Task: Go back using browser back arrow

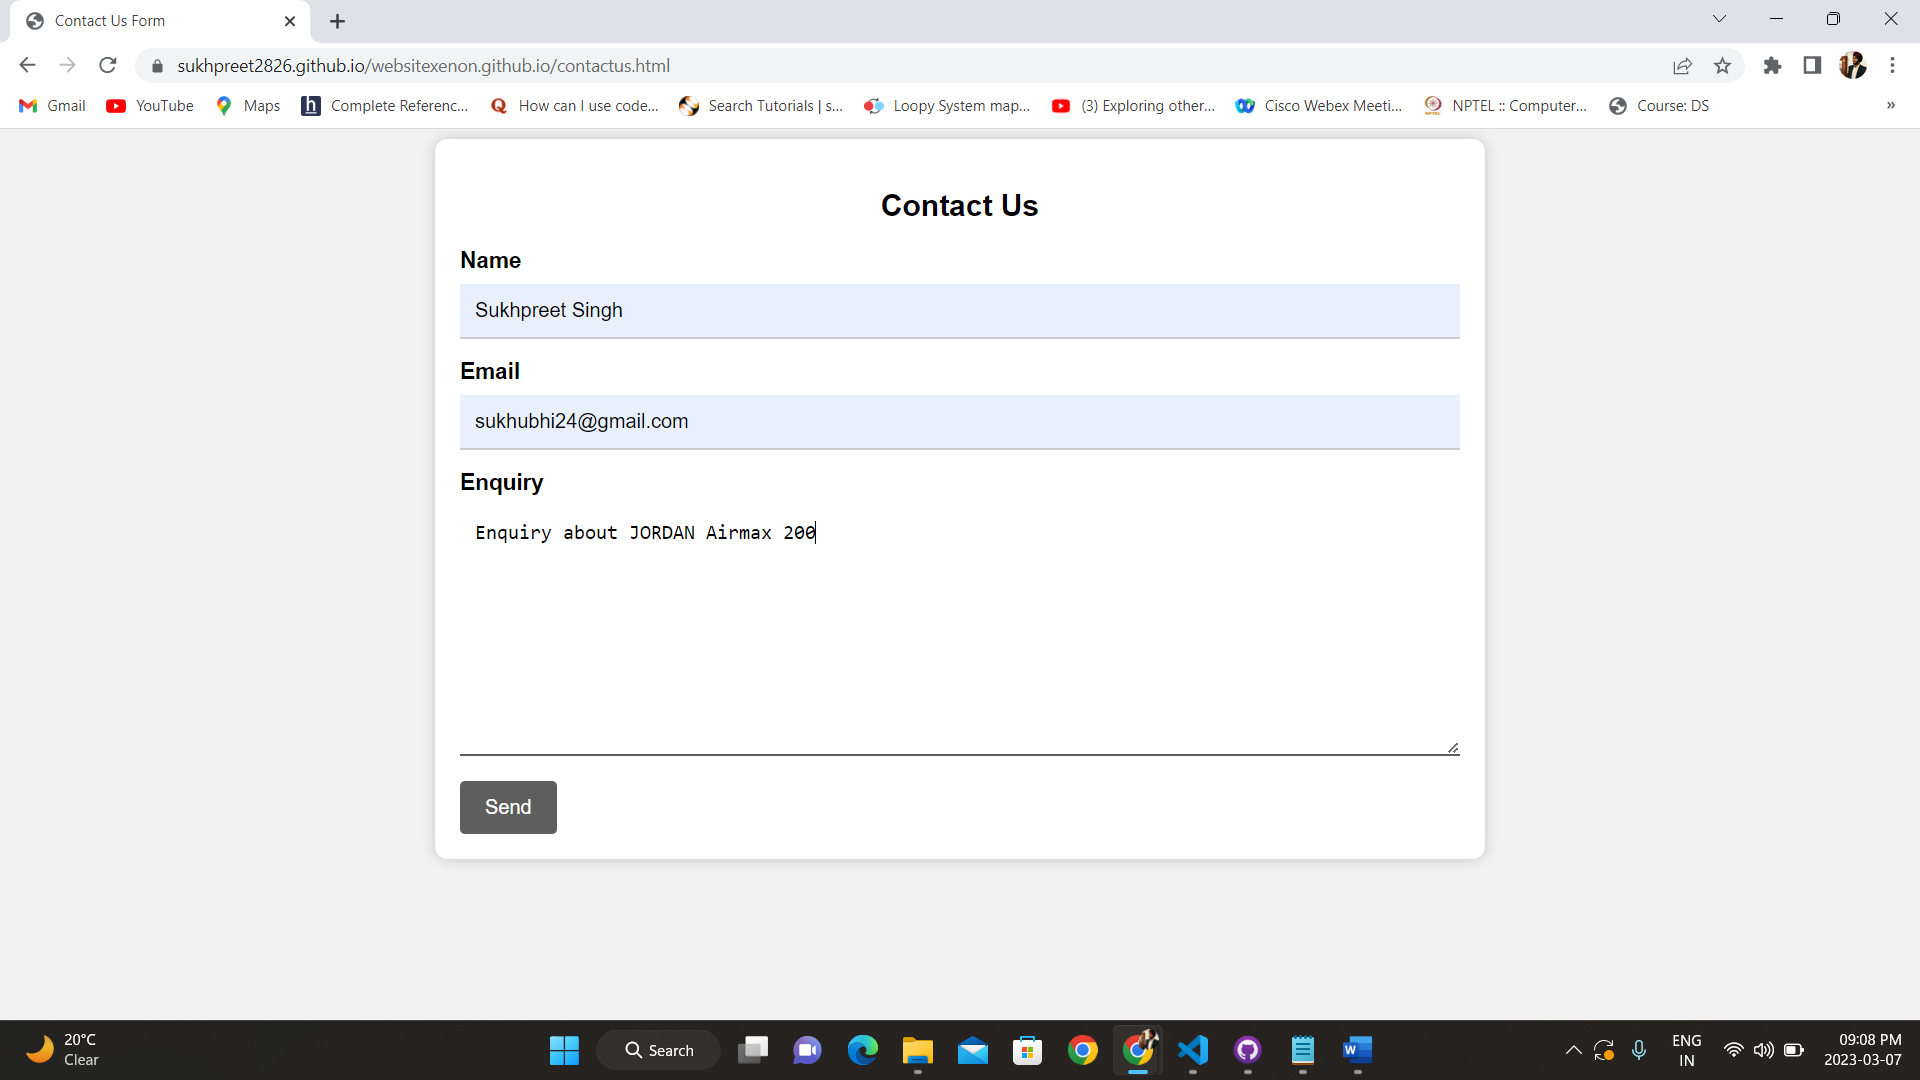Action: click(x=27, y=66)
